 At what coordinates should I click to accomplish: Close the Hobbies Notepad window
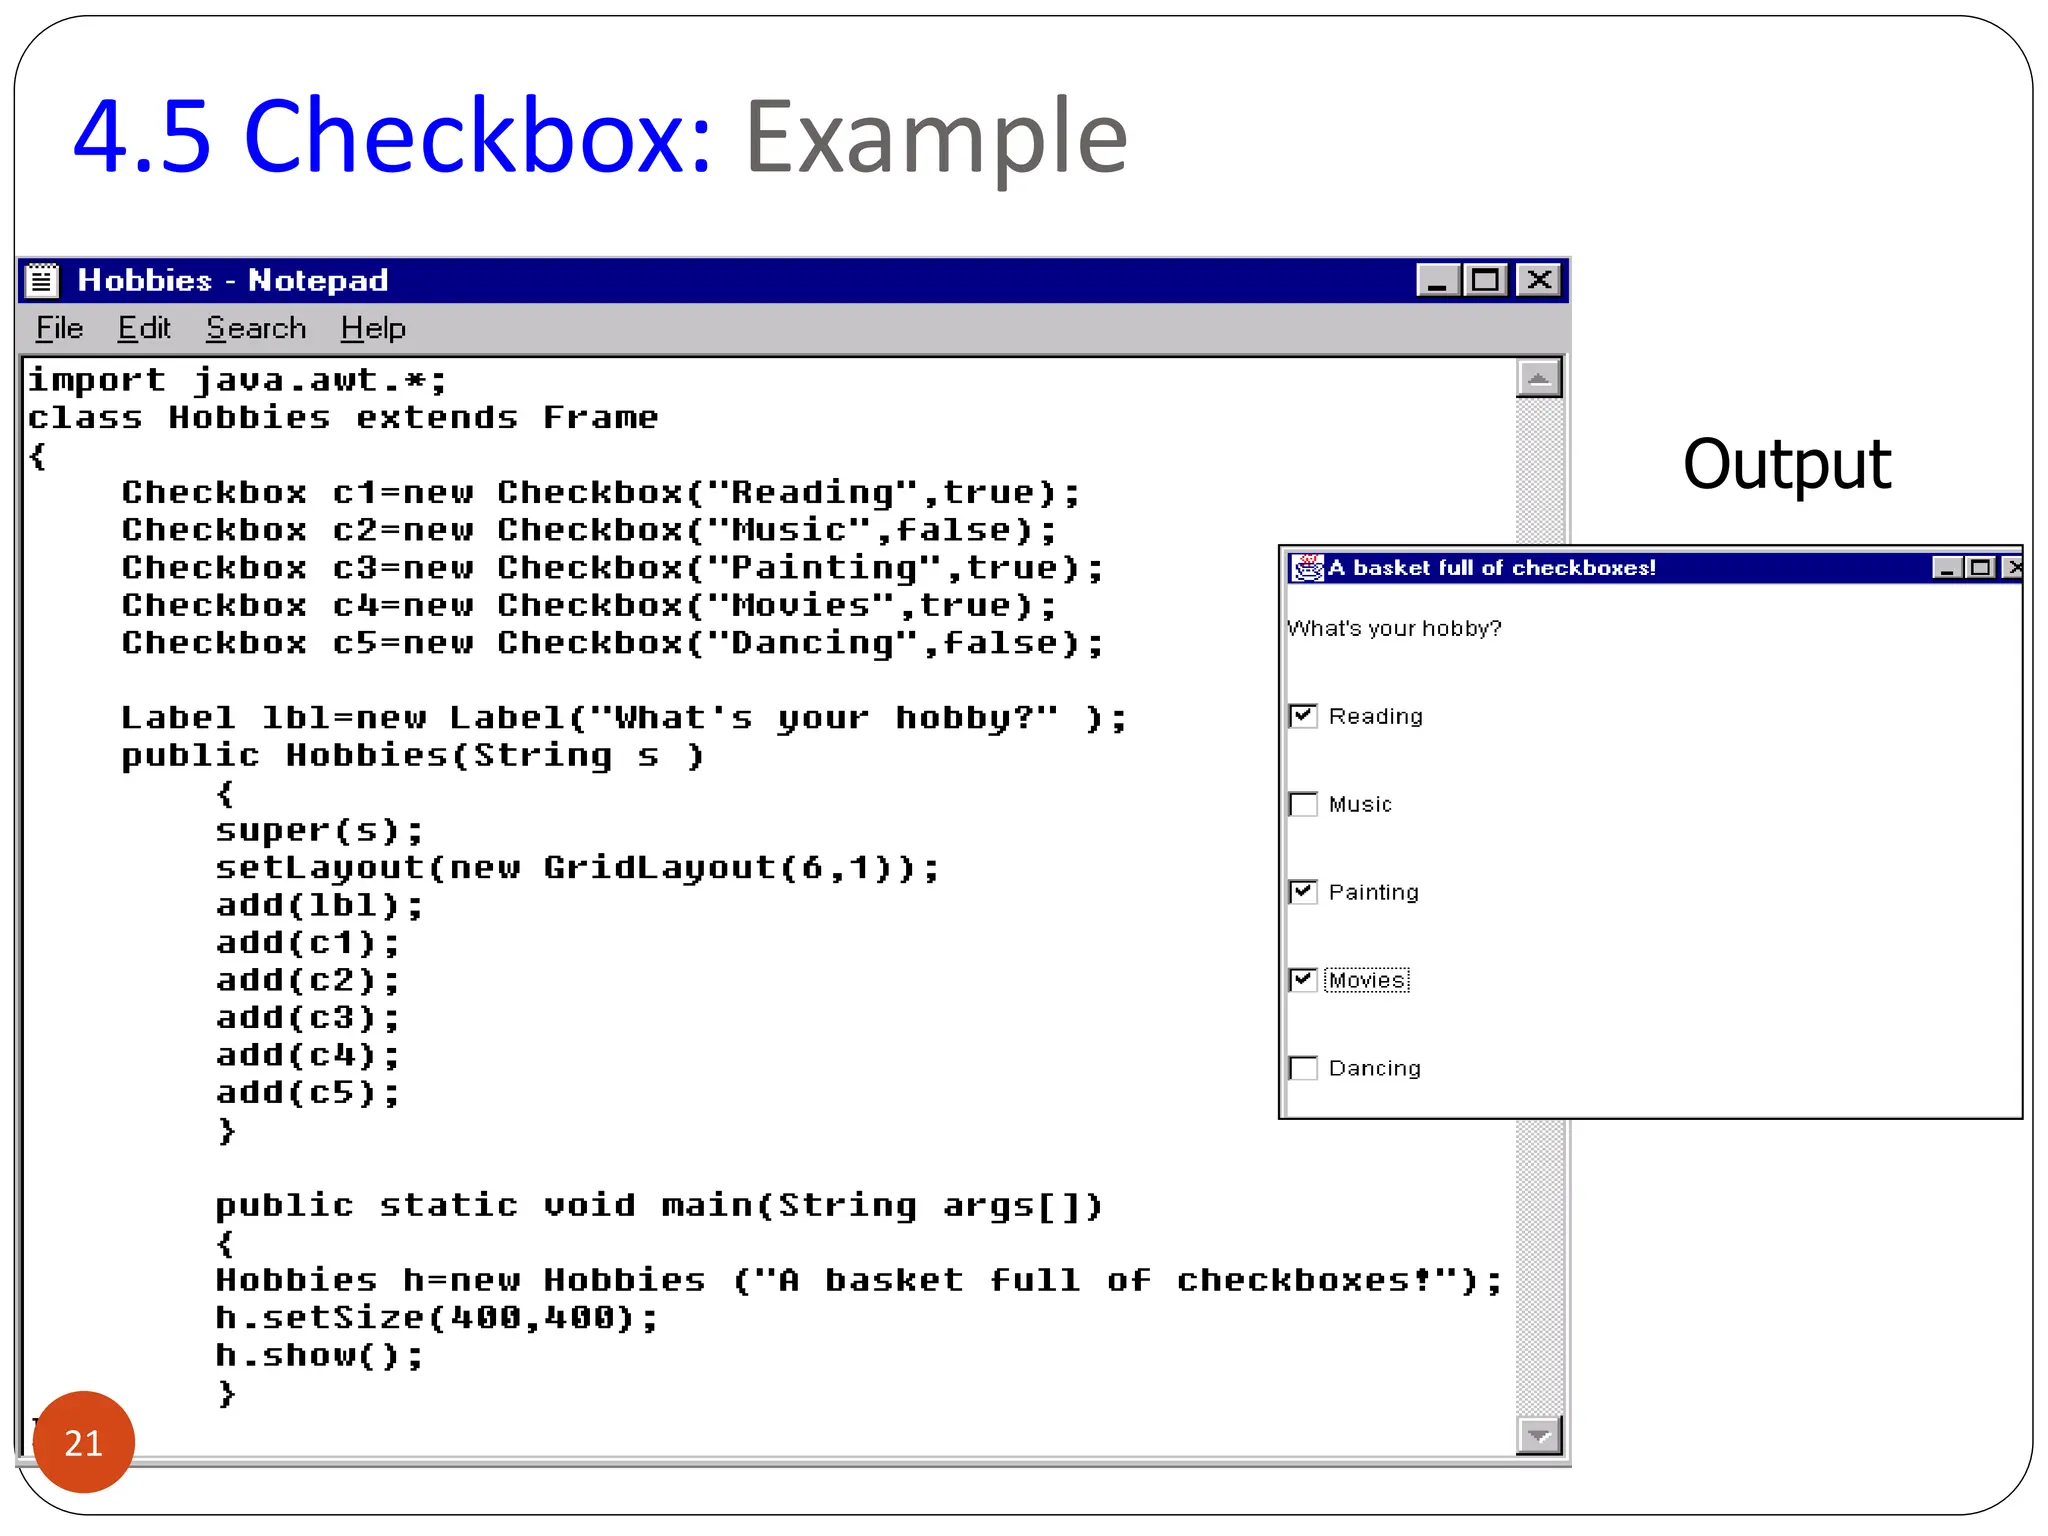1539,280
